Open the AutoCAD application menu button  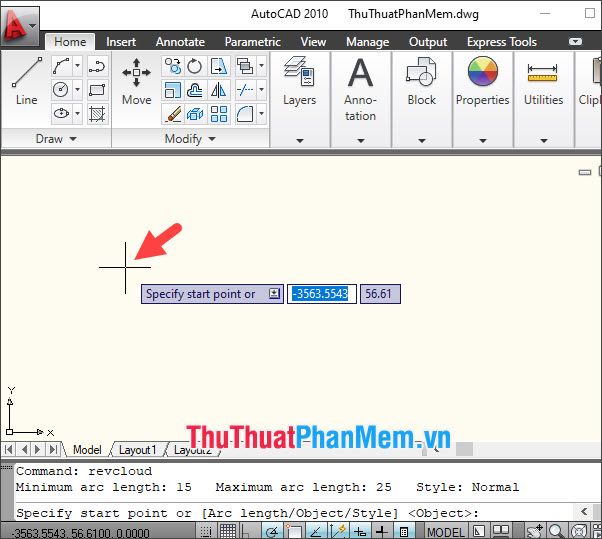(x=19, y=26)
